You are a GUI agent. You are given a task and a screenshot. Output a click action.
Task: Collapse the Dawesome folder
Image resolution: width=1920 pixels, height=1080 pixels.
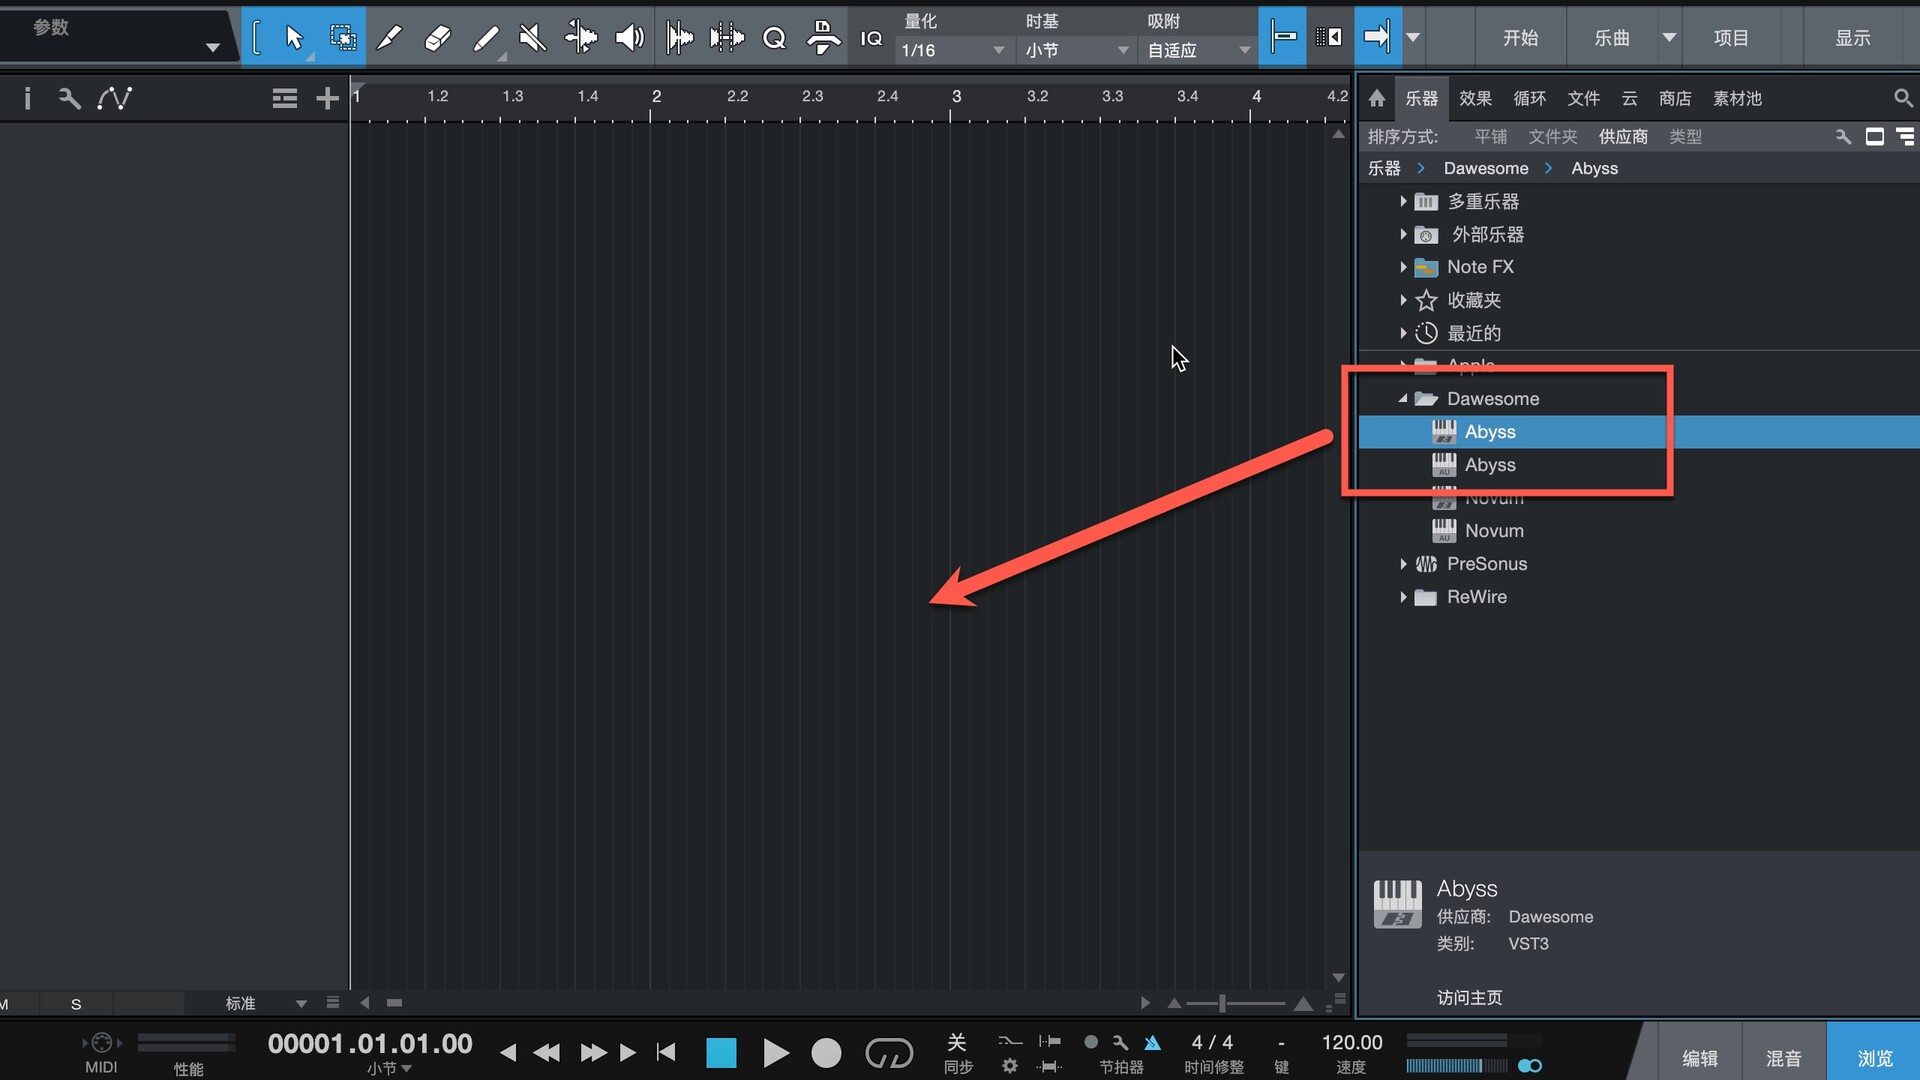pyautogui.click(x=1403, y=398)
